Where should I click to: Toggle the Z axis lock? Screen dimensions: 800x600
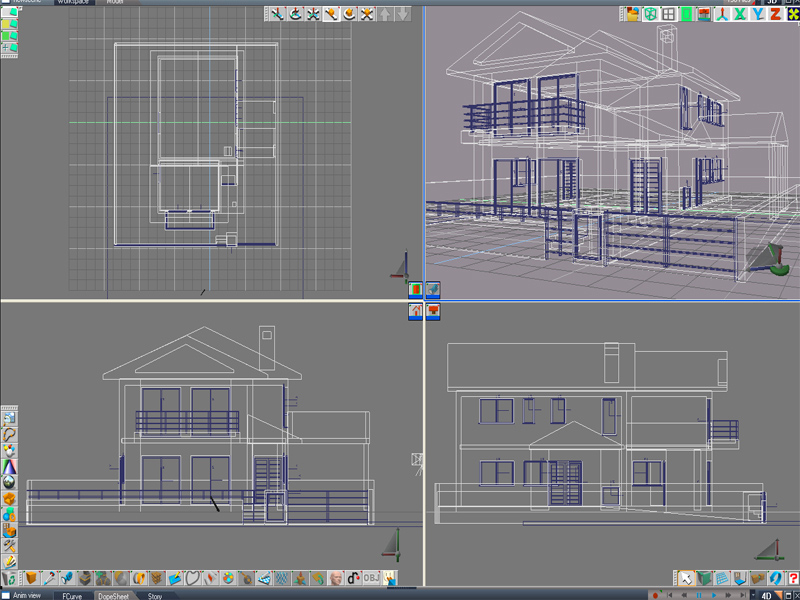point(776,14)
